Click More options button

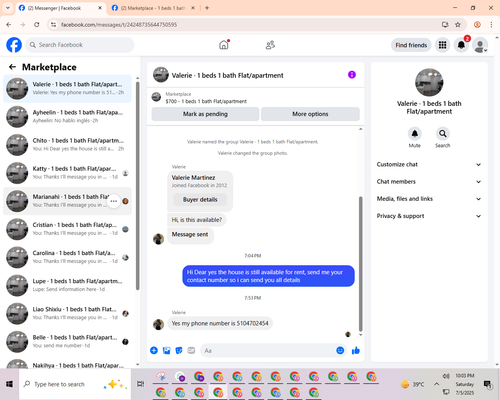[x=310, y=114]
